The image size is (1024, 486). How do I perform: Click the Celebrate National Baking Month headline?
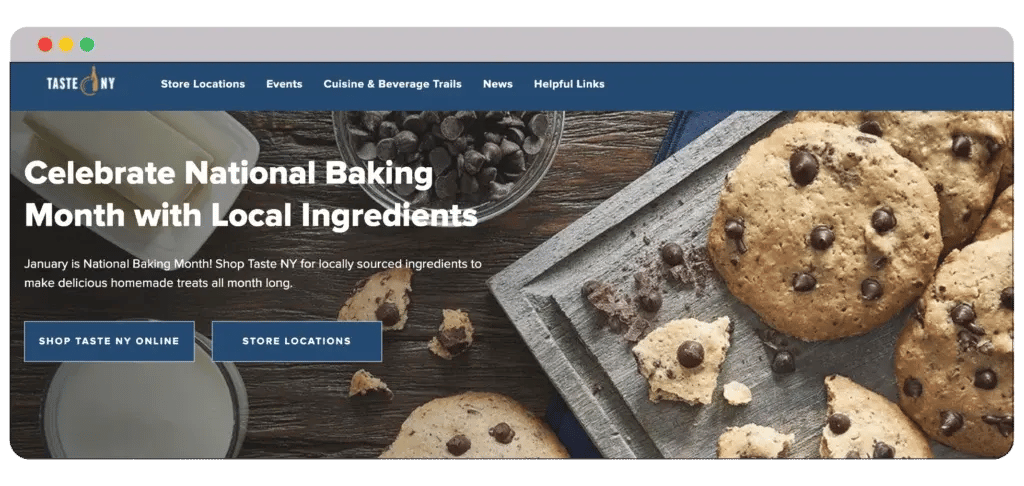[x=251, y=195]
